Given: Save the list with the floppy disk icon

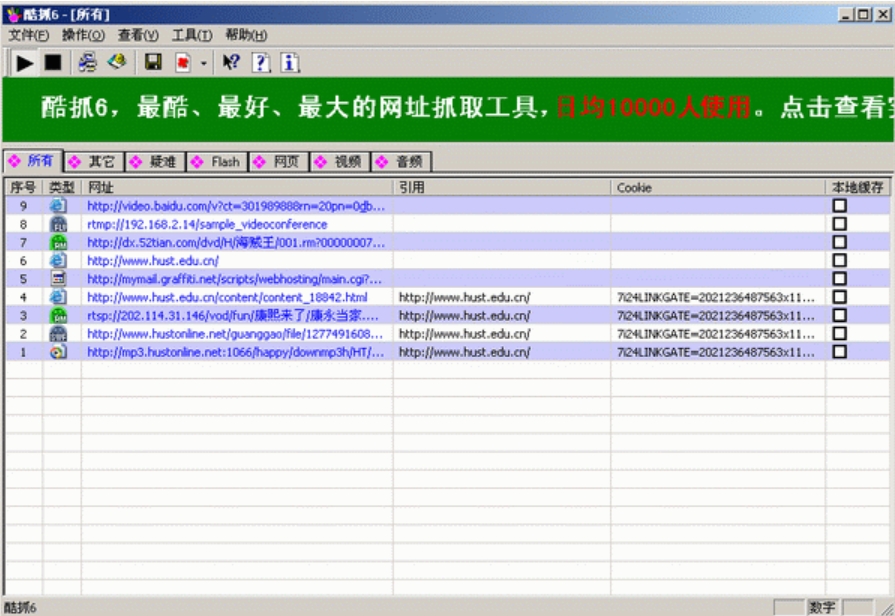Looking at the screenshot, I should coord(152,62).
